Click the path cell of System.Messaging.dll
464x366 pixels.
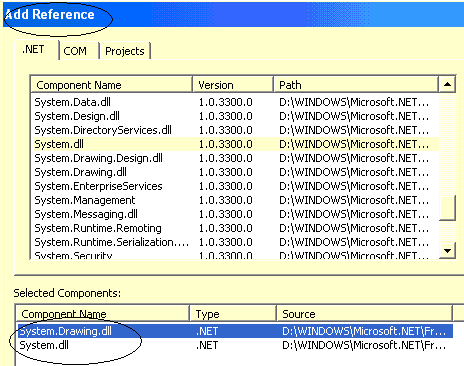(x=354, y=214)
